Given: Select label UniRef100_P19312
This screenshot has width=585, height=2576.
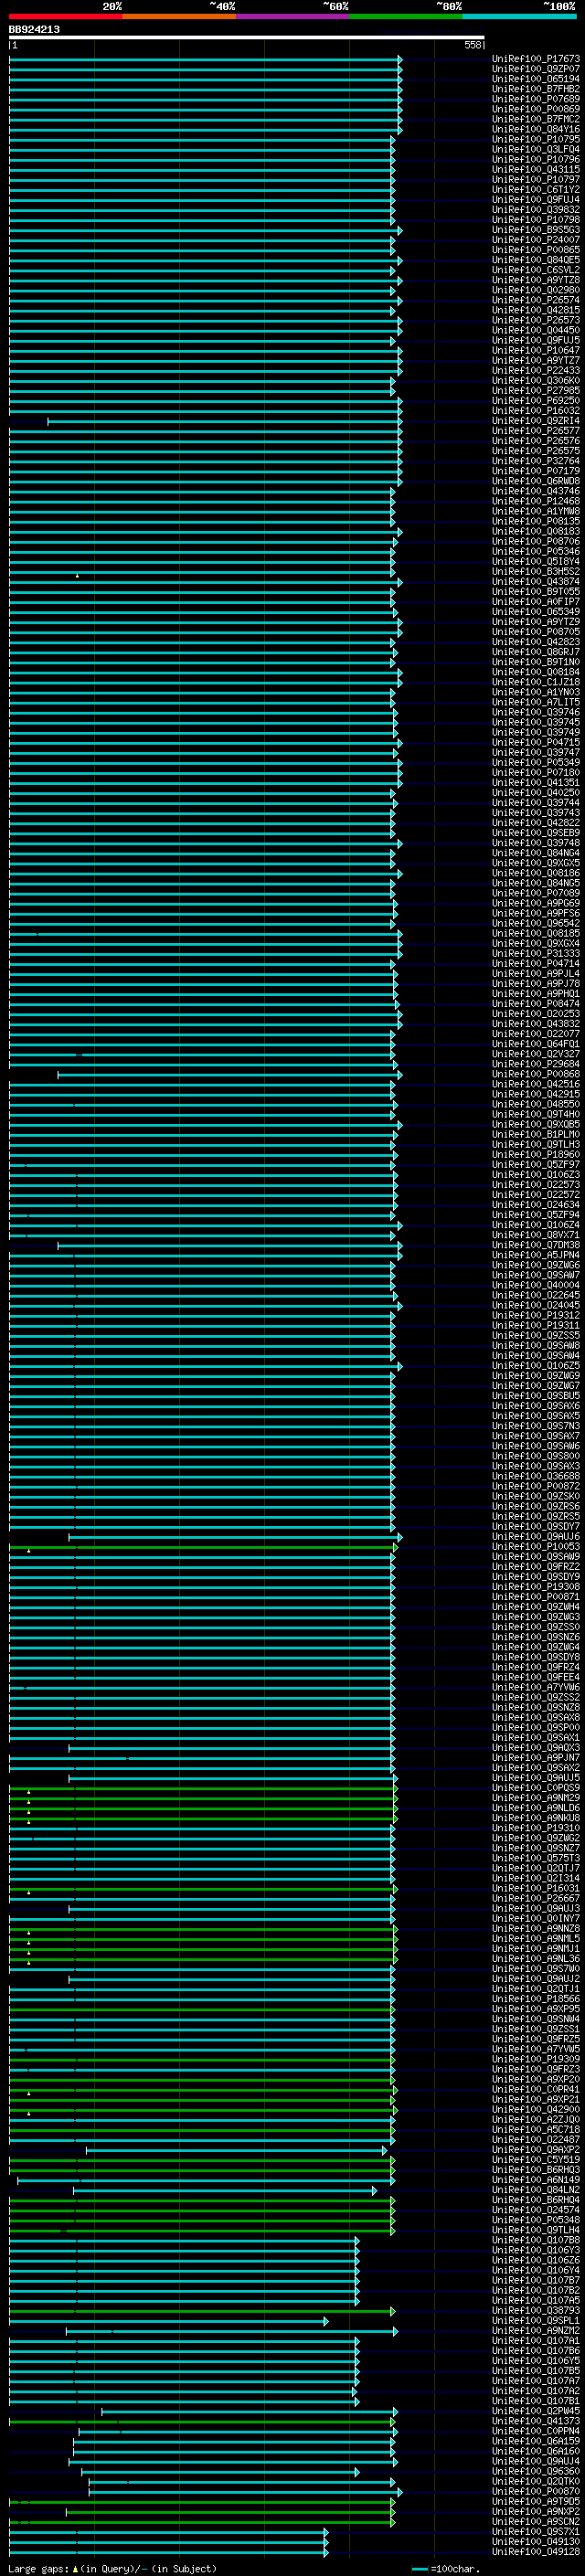Looking at the screenshot, I should (536, 1316).
